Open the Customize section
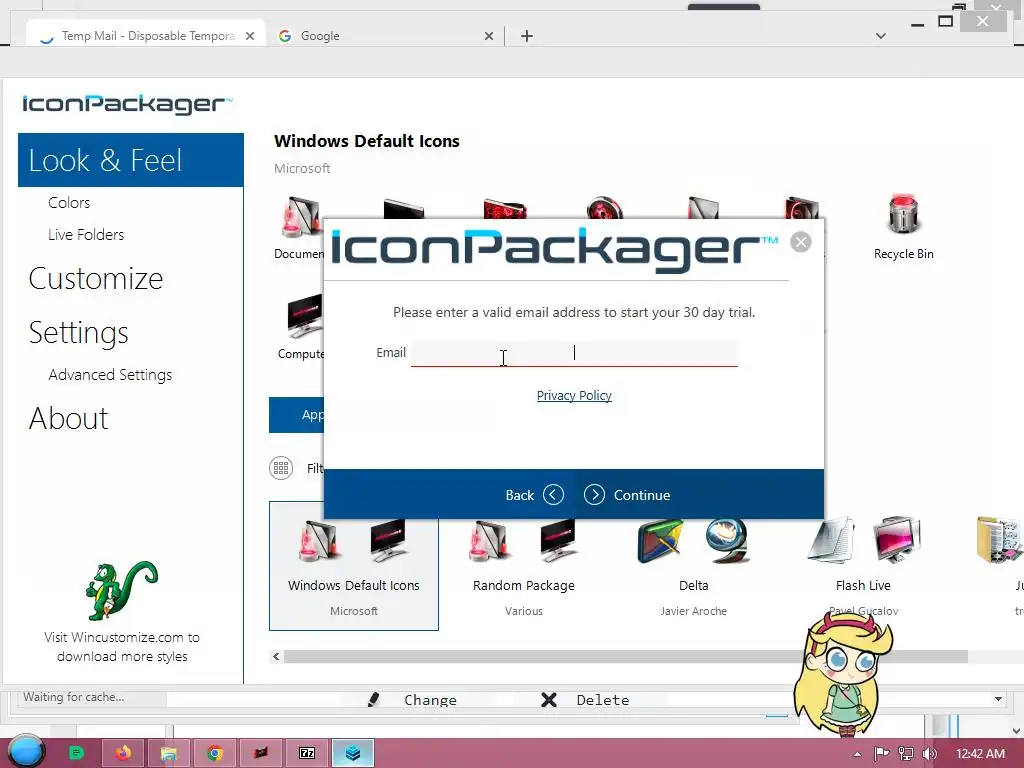1024x768 pixels. 96,279
